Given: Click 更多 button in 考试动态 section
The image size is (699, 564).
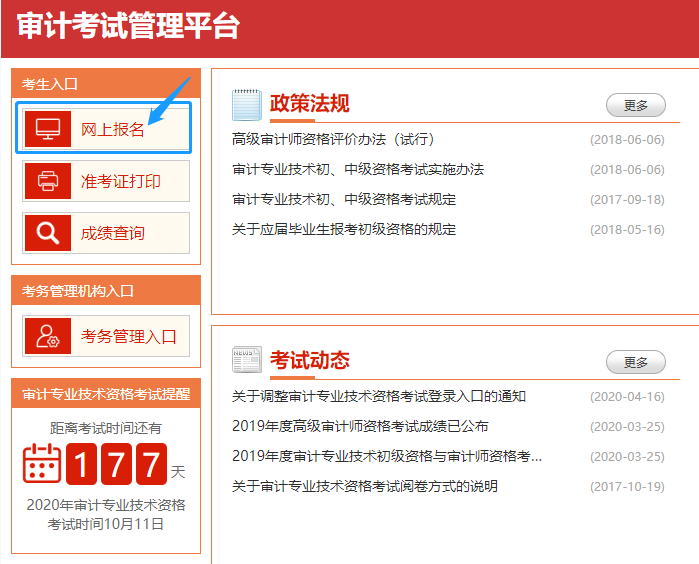Looking at the screenshot, I should (636, 362).
